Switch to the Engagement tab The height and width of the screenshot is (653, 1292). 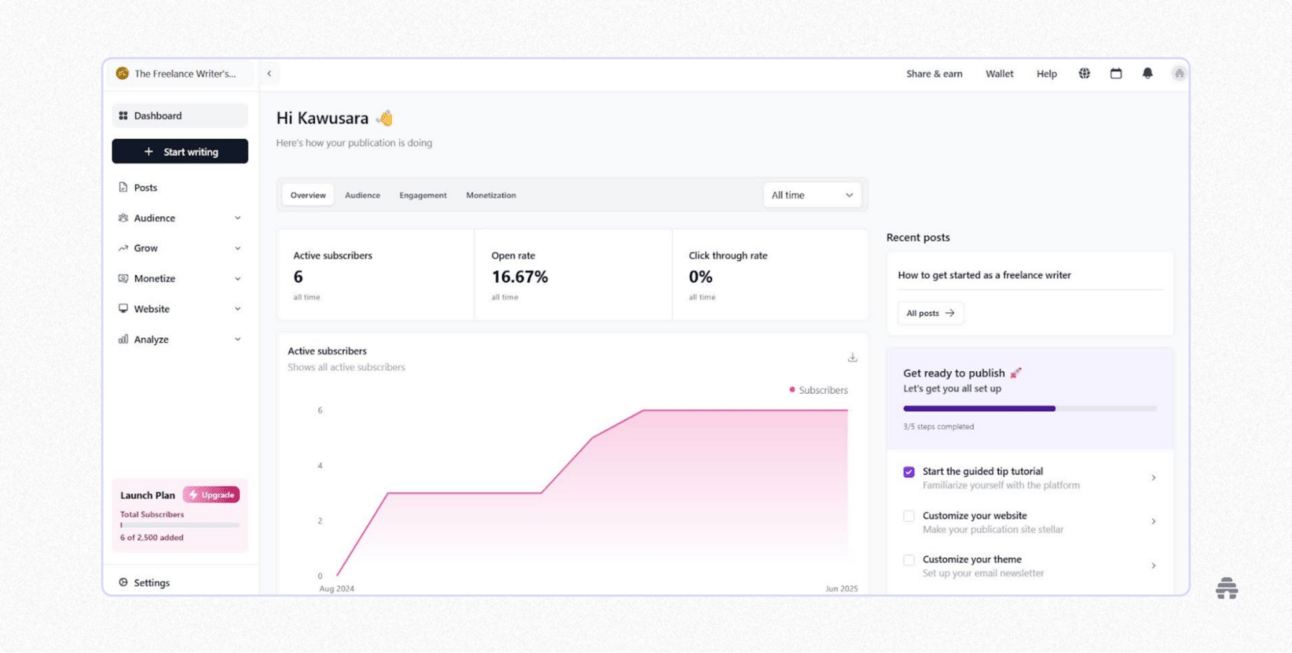pos(423,195)
